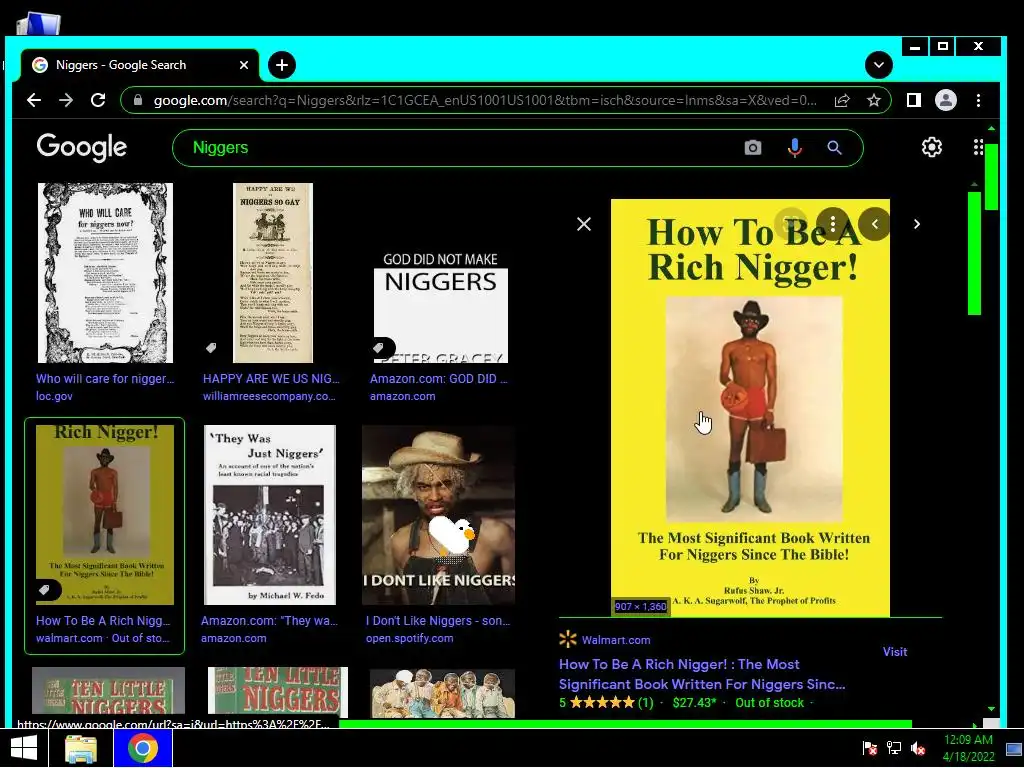1024x768 pixels.
Task: Open the Walmart.com source link
Action: point(616,640)
